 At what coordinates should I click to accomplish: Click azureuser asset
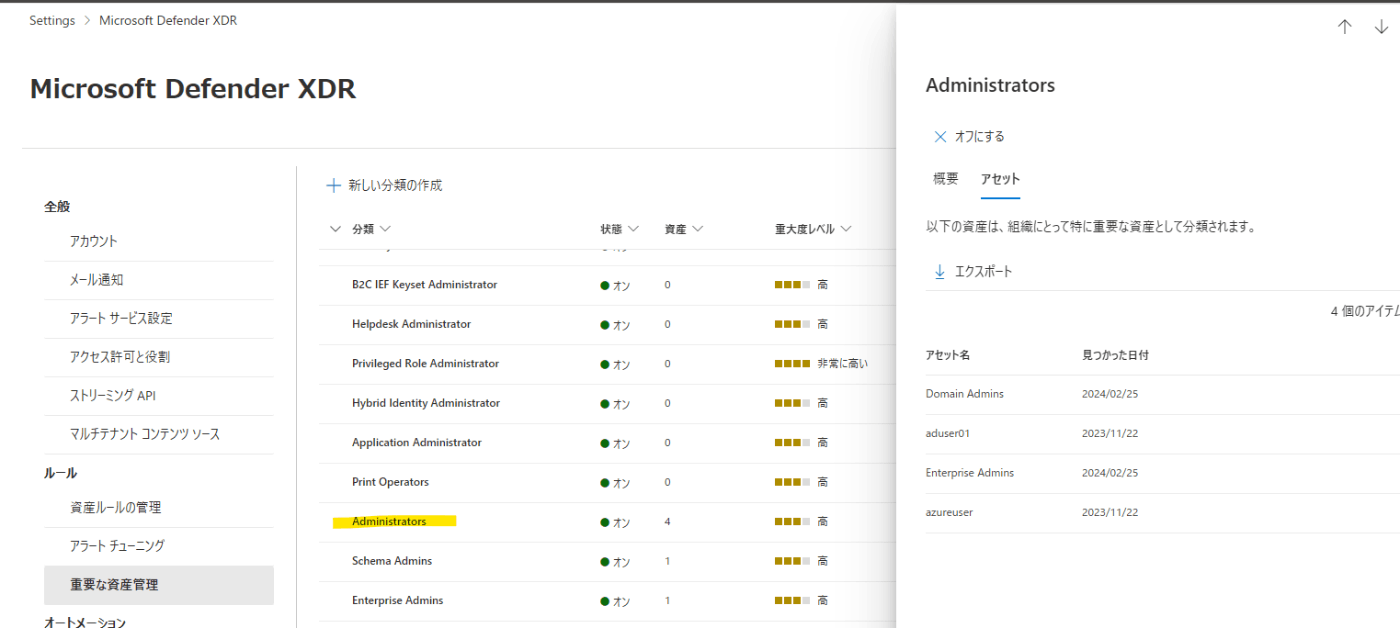coord(949,512)
